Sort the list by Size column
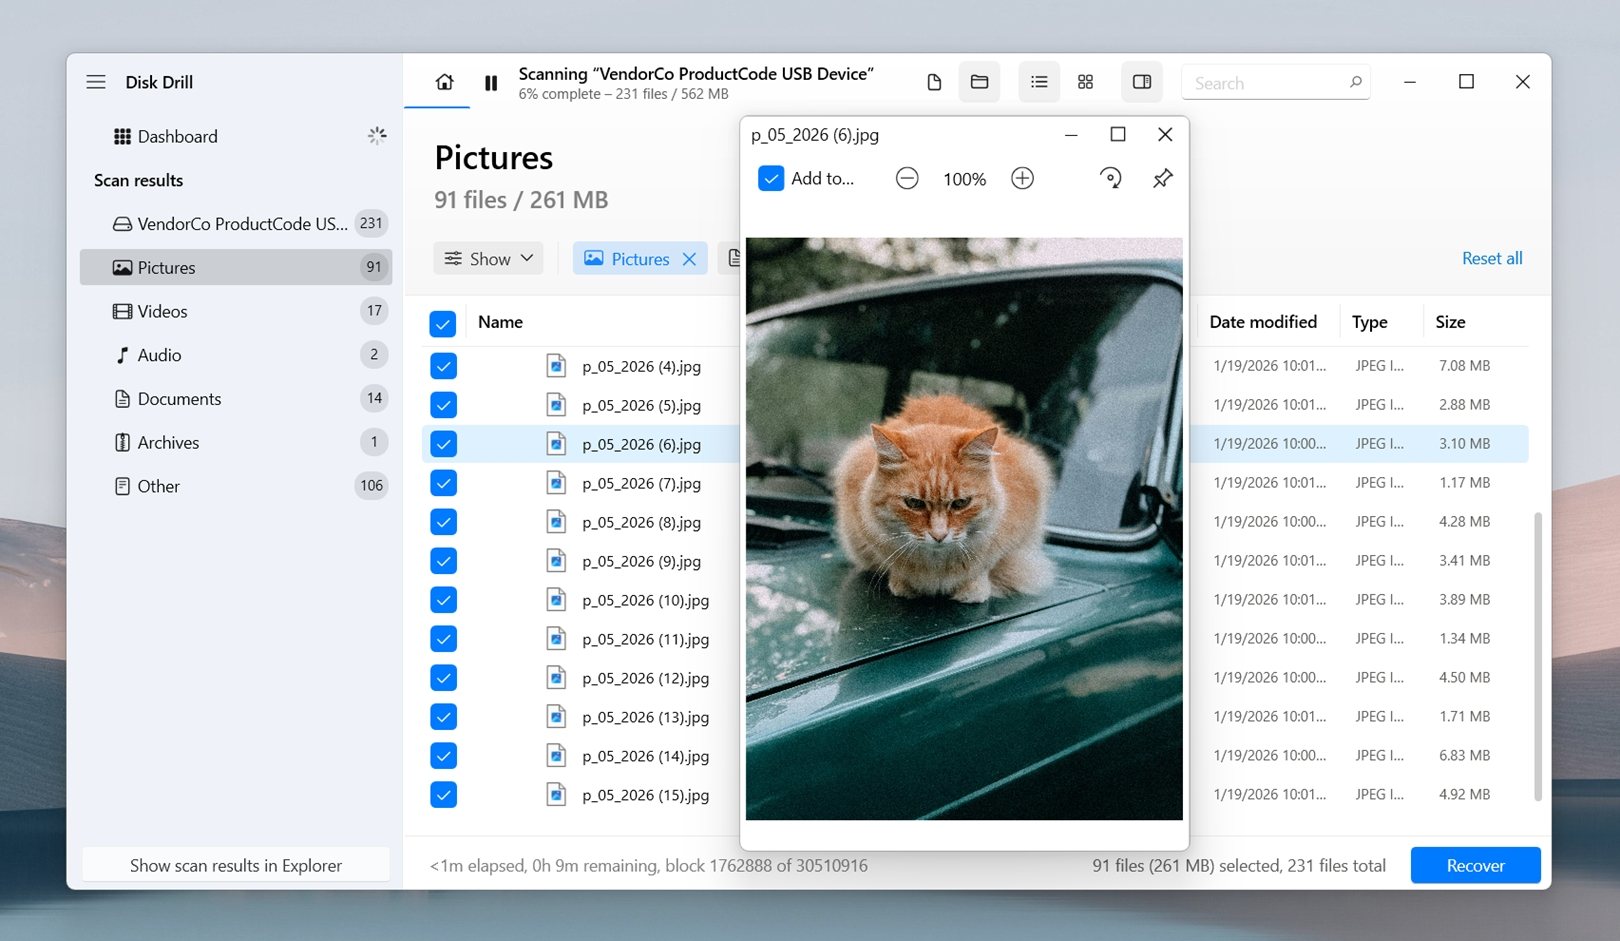The image size is (1620, 941). click(1450, 322)
